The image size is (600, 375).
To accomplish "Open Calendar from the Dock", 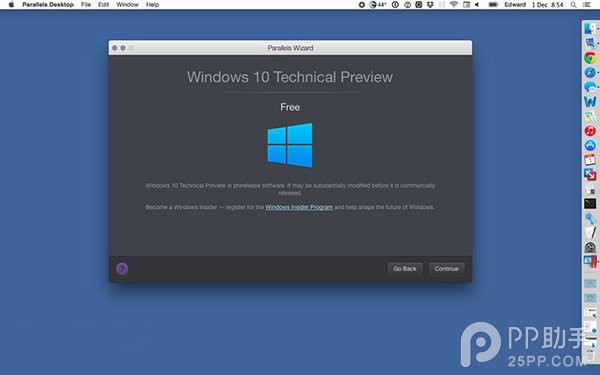I will click(x=590, y=160).
